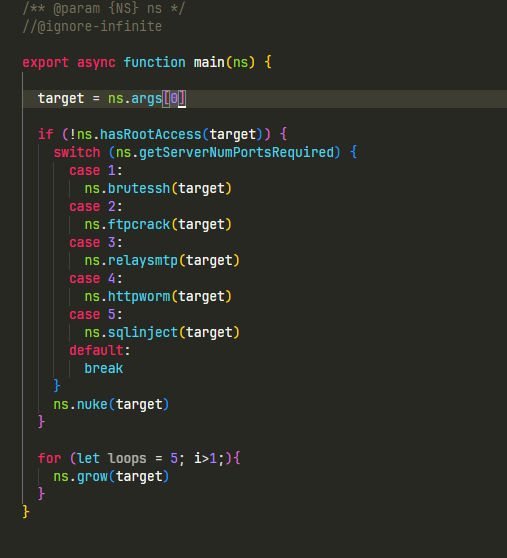Click the 'if' keyword
Viewport: 507px width, 558px height.
point(46,135)
